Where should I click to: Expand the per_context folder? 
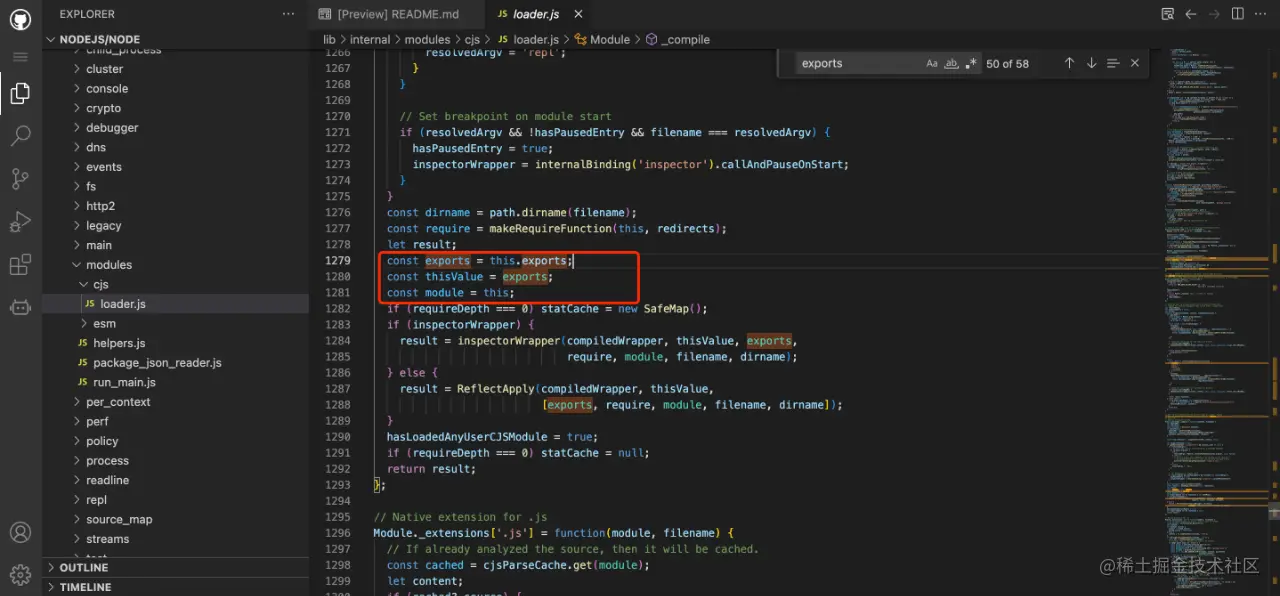pos(175,402)
